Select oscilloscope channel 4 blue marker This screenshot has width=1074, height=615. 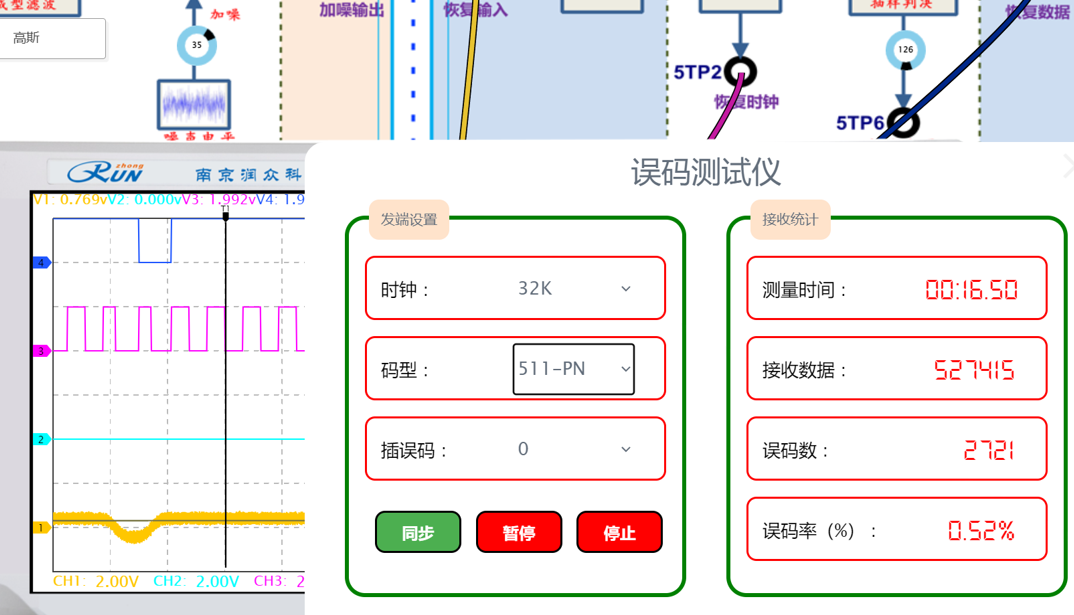pos(41,262)
